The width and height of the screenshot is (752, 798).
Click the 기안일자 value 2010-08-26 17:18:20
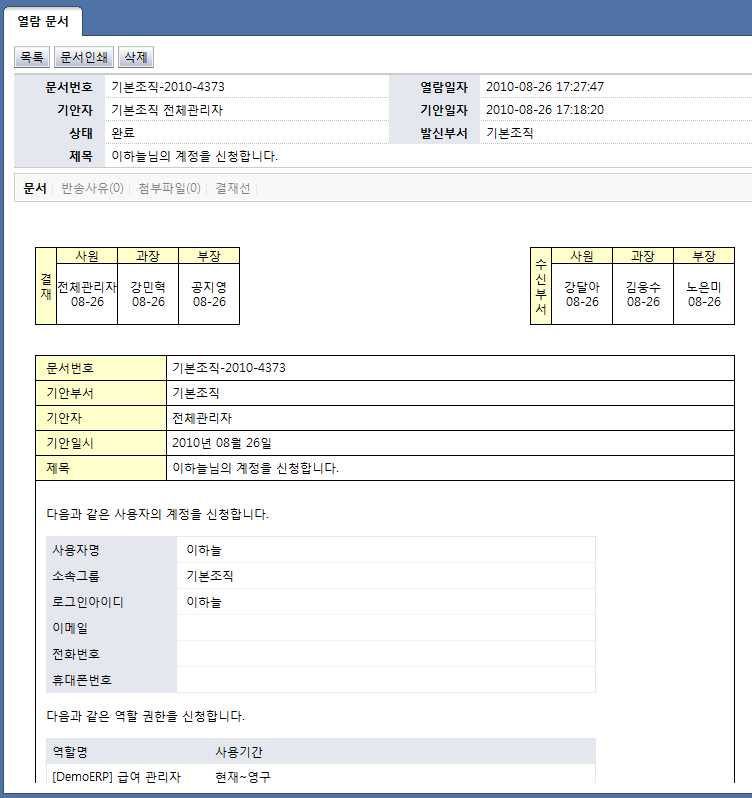coord(544,110)
